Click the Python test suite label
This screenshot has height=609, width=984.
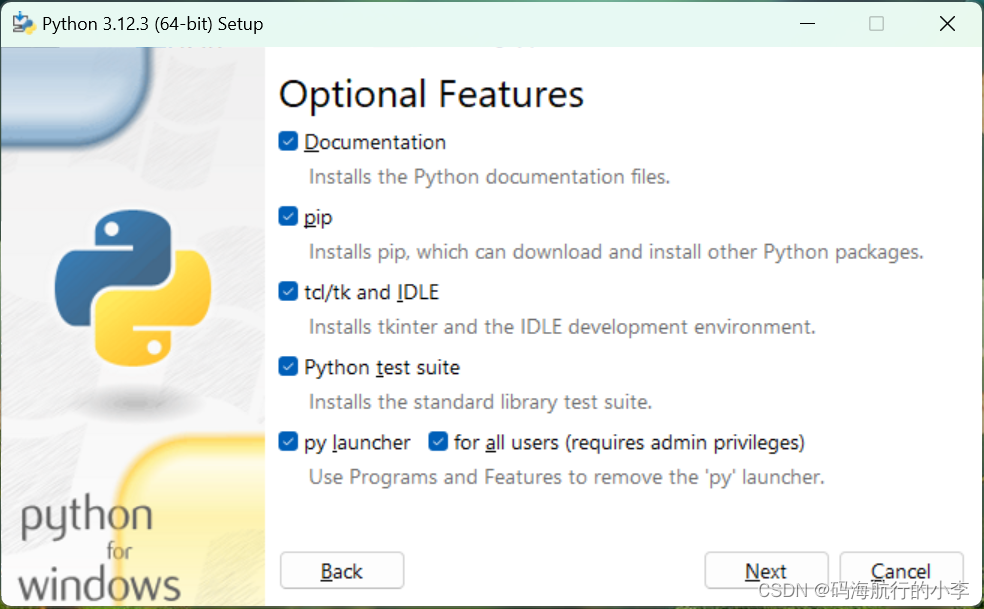tap(382, 368)
